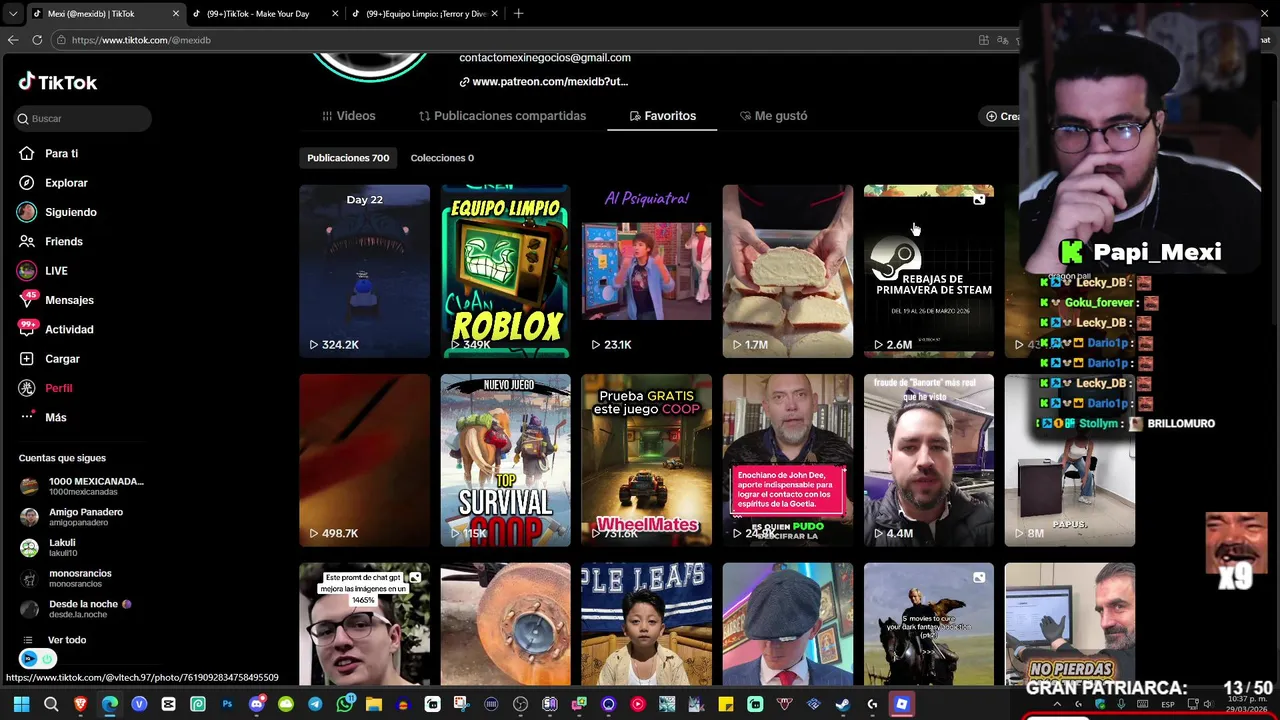The image size is (1280, 720).
Task: Switch to the Me gustó tab
Action: click(773, 116)
